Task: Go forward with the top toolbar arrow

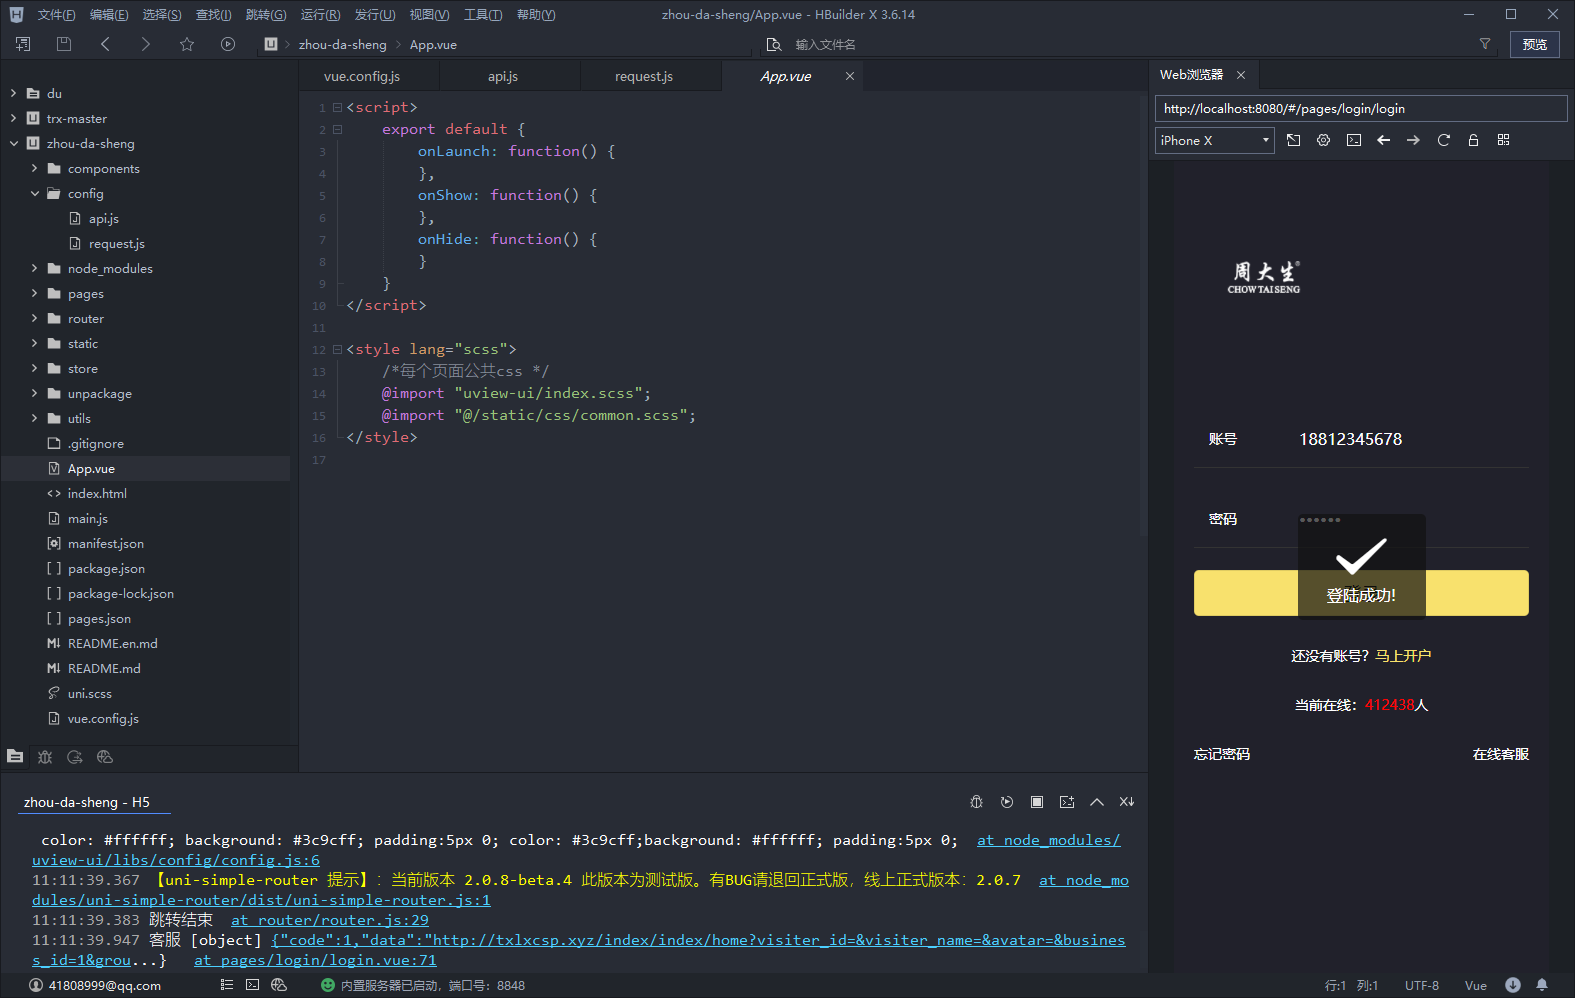Action: click(x=146, y=44)
